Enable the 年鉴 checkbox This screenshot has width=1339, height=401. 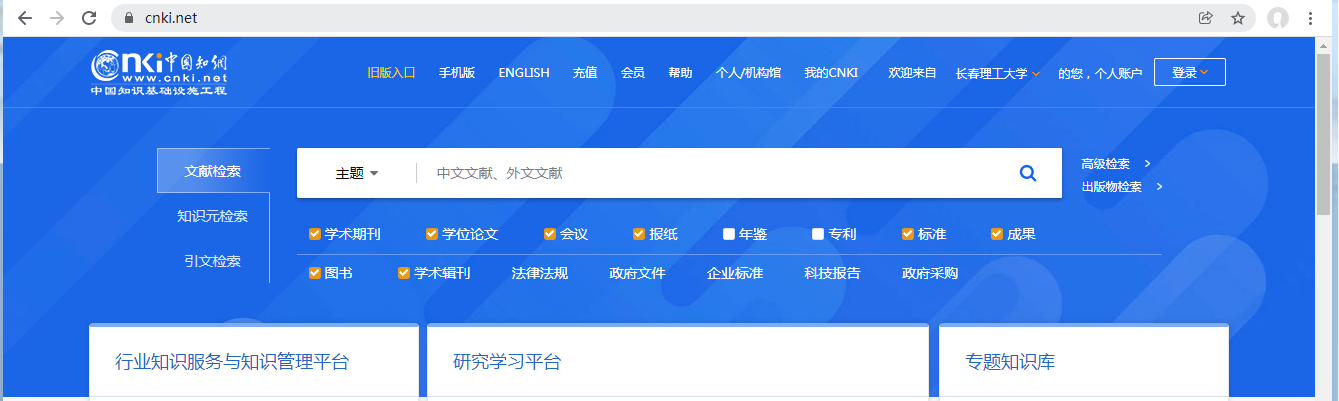pyautogui.click(x=729, y=234)
